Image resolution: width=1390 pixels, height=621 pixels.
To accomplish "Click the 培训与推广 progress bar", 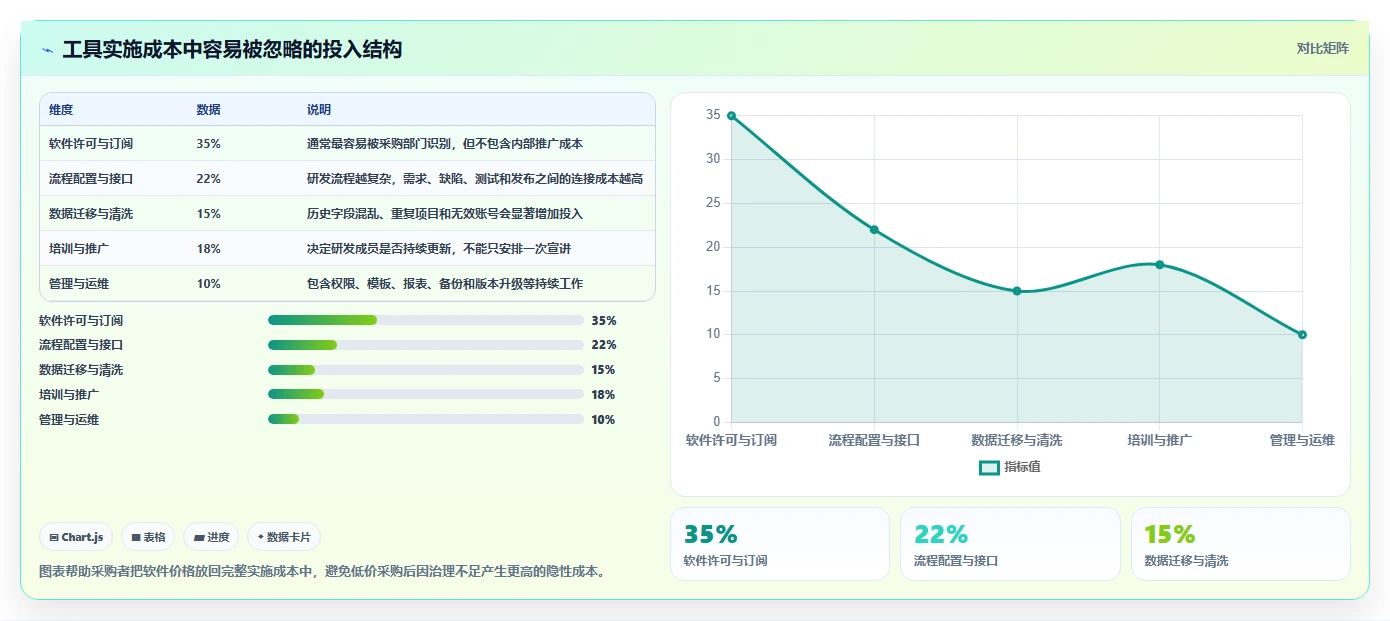I will pos(425,394).
